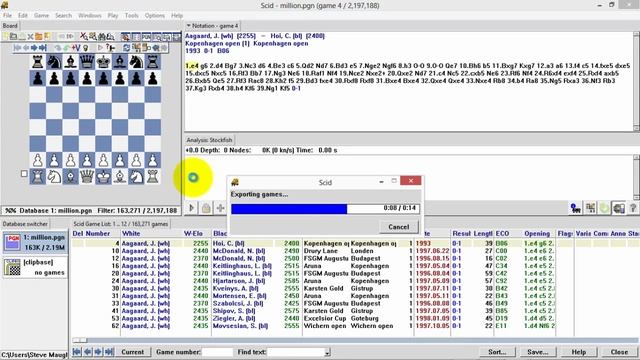
Task: Jump to end of game
Action: pyautogui.click(x=43, y=48)
